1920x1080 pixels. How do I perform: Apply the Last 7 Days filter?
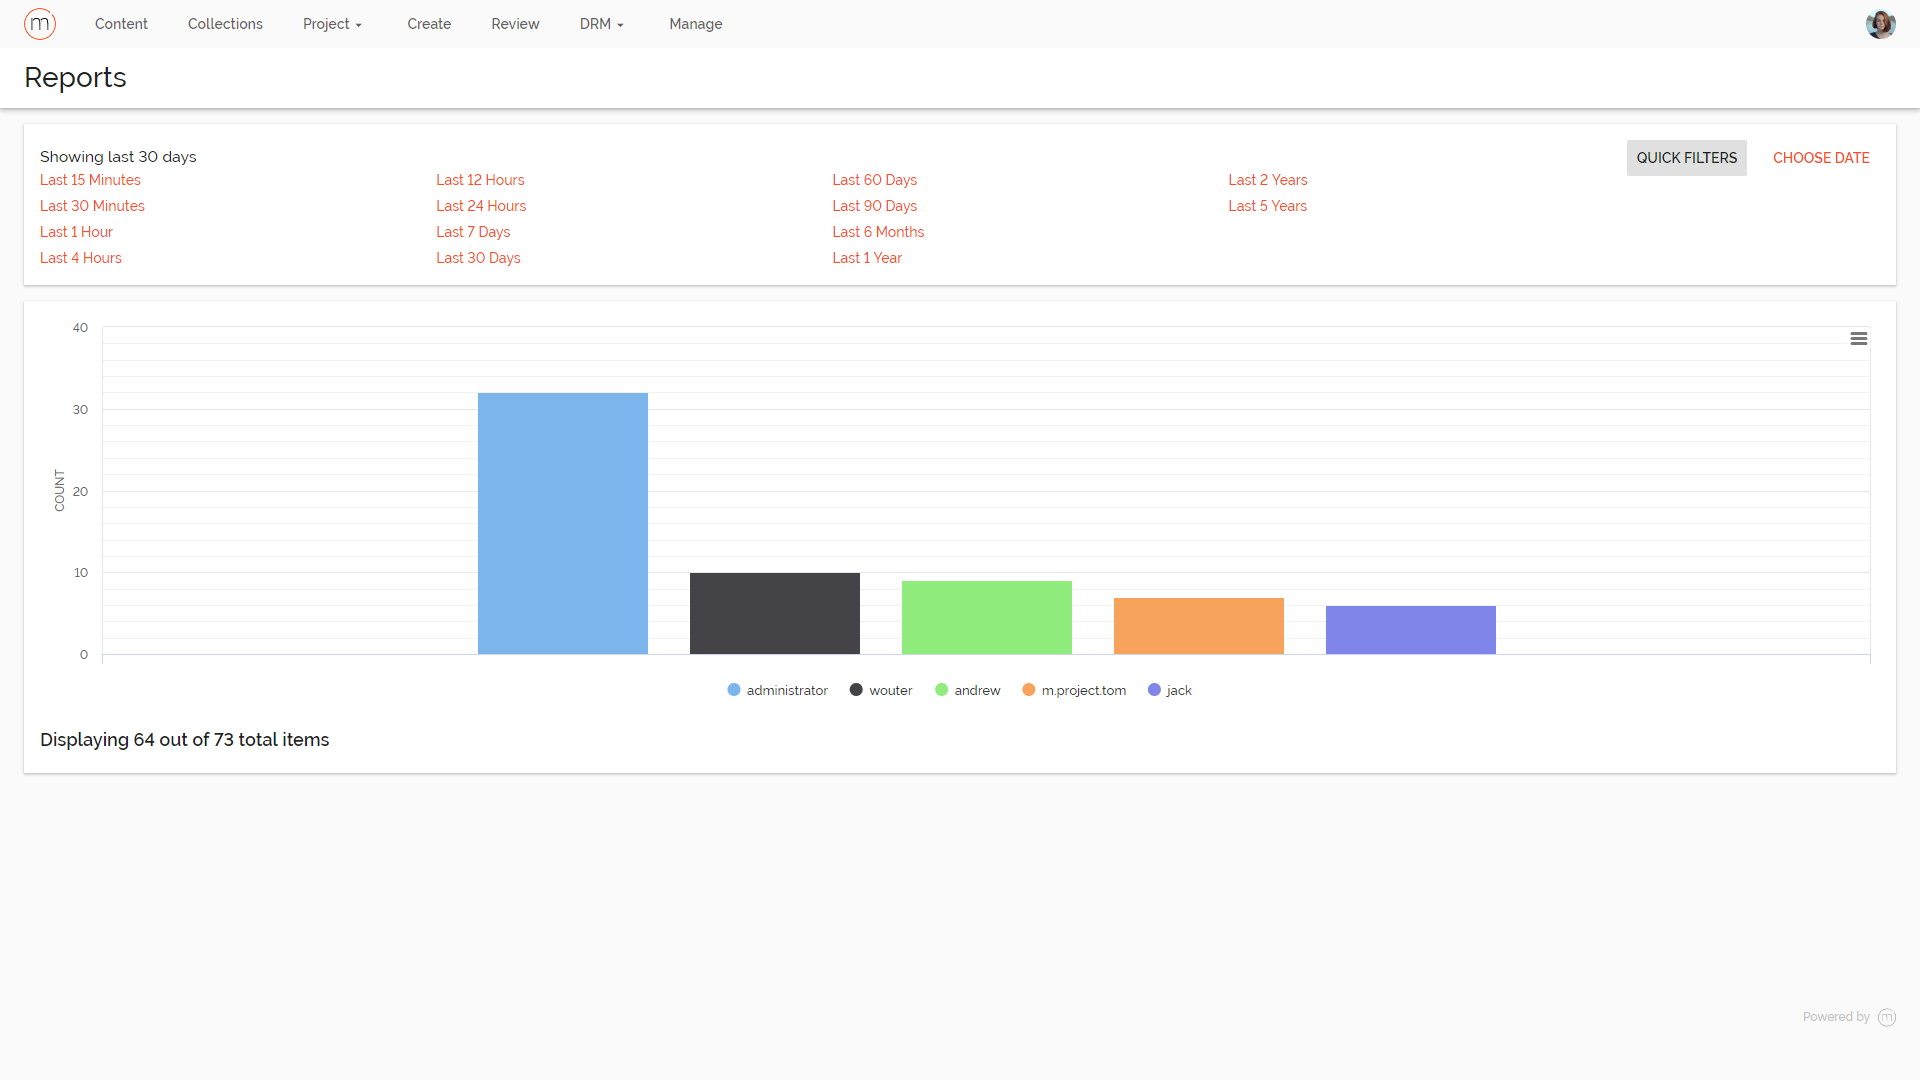[473, 231]
